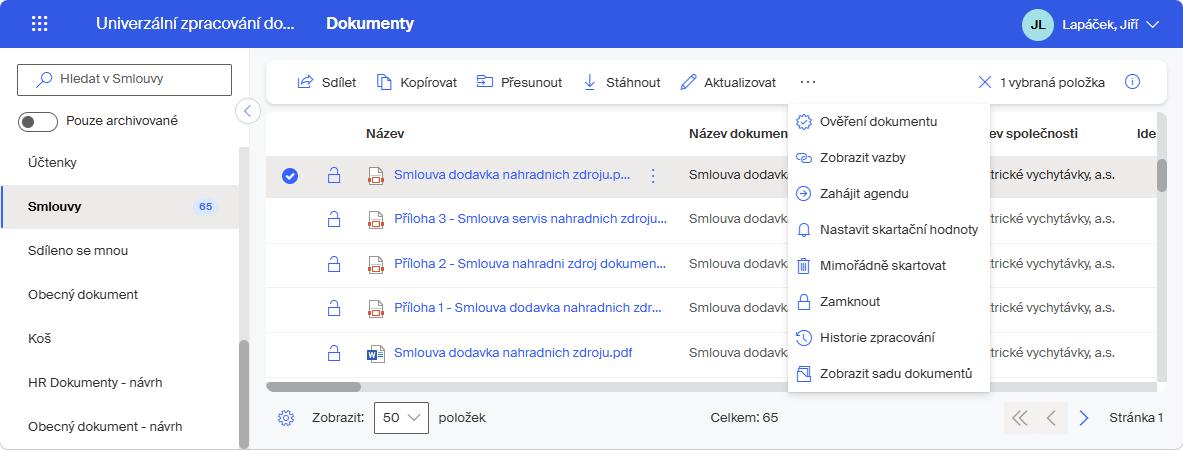Open the app launcher grid icon

[x=39, y=24]
